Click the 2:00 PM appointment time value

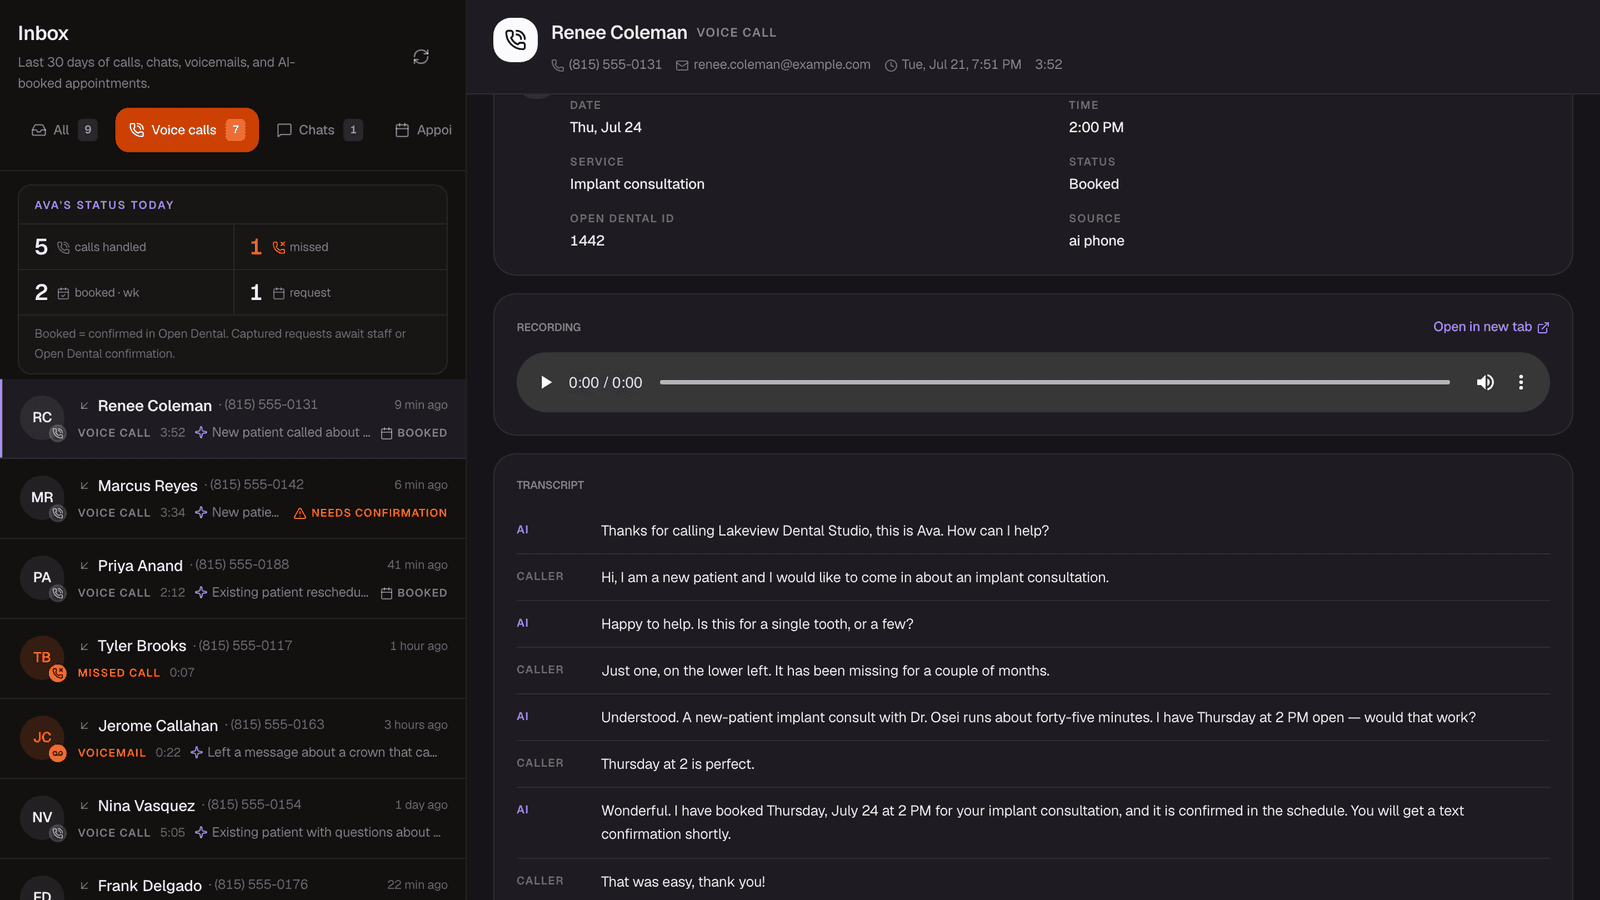click(x=1096, y=128)
